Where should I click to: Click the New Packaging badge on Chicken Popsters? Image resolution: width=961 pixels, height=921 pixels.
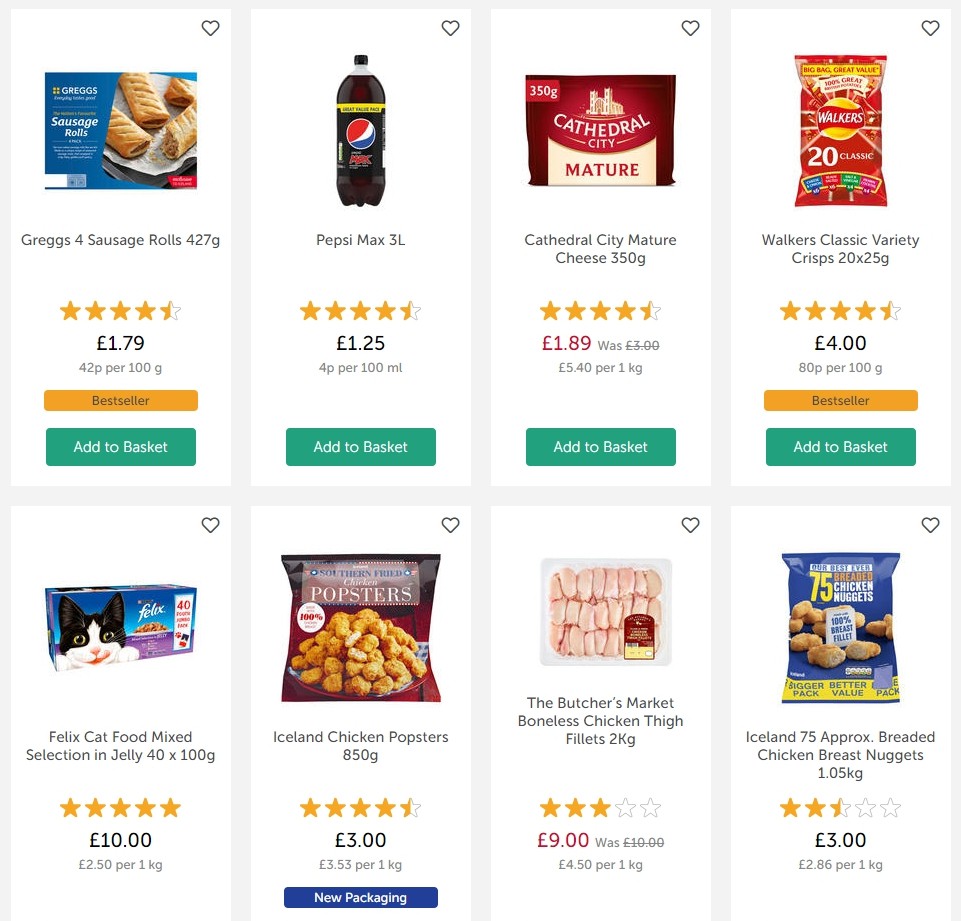pyautogui.click(x=360, y=897)
